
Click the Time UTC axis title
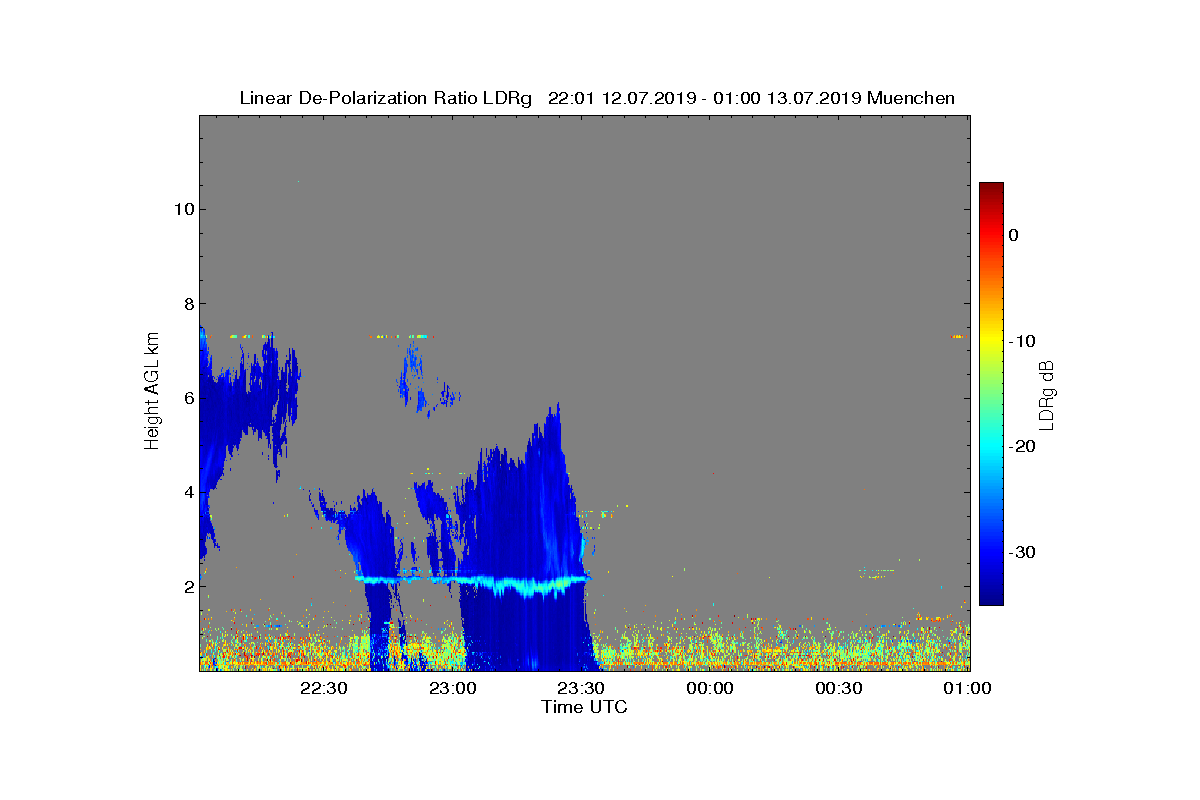tap(585, 707)
